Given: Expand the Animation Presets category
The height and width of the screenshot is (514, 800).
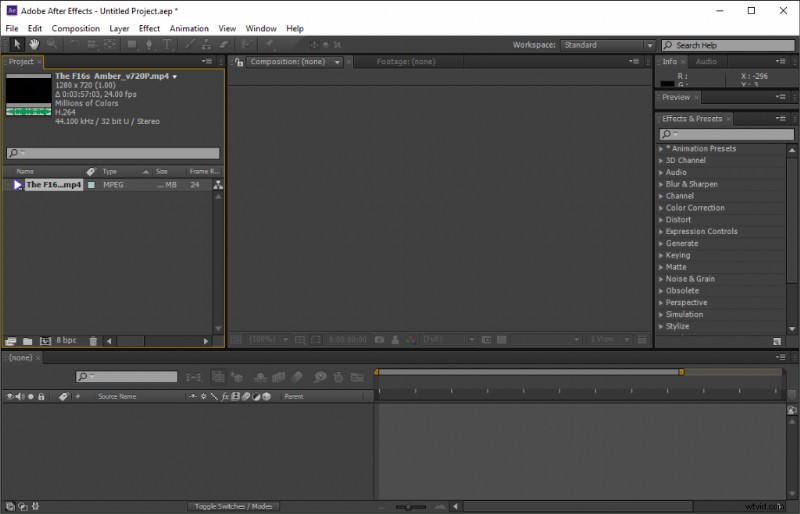Looking at the screenshot, I should click(x=661, y=149).
